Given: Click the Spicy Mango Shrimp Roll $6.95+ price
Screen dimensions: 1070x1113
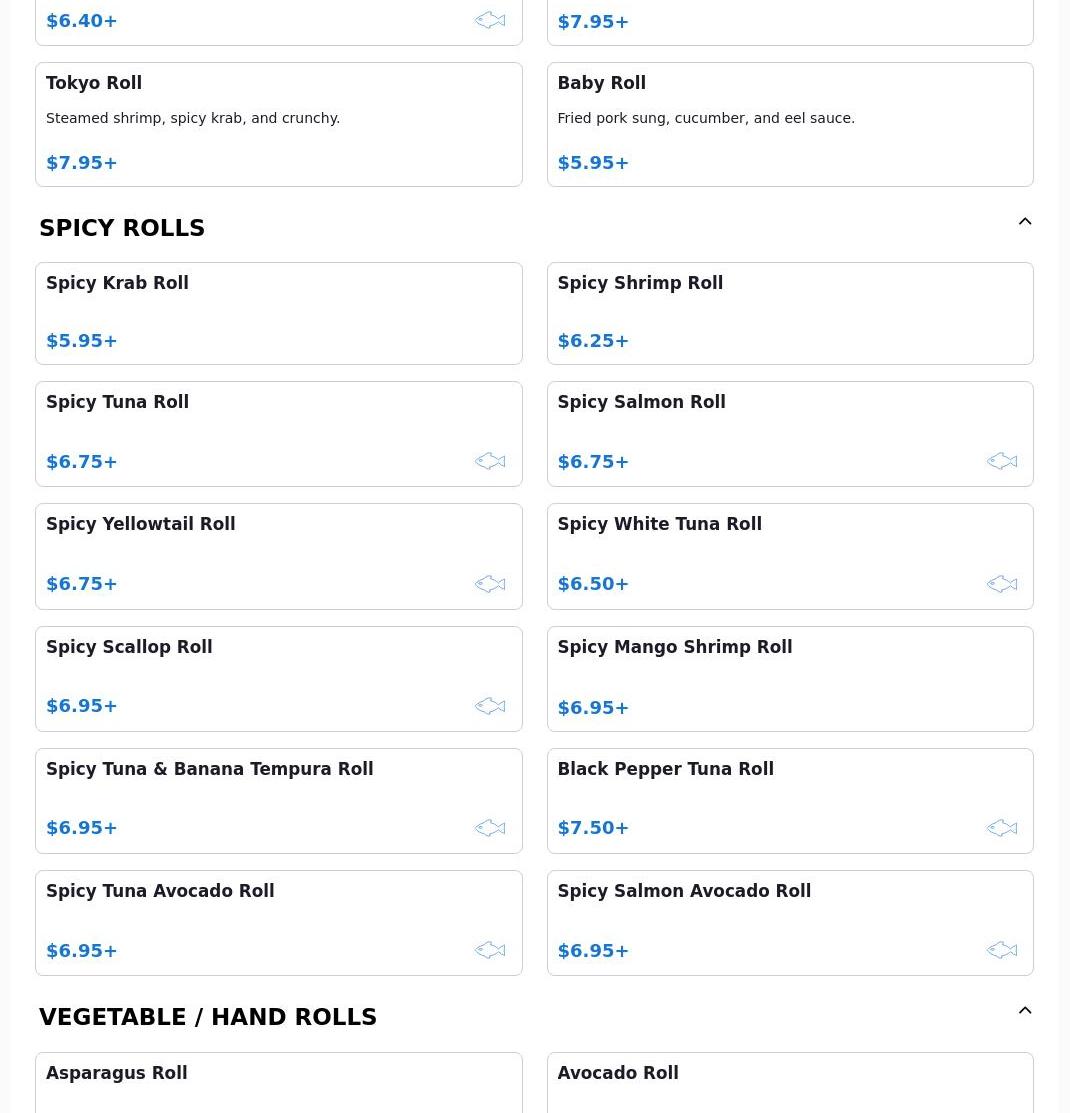Looking at the screenshot, I should pos(593,708).
